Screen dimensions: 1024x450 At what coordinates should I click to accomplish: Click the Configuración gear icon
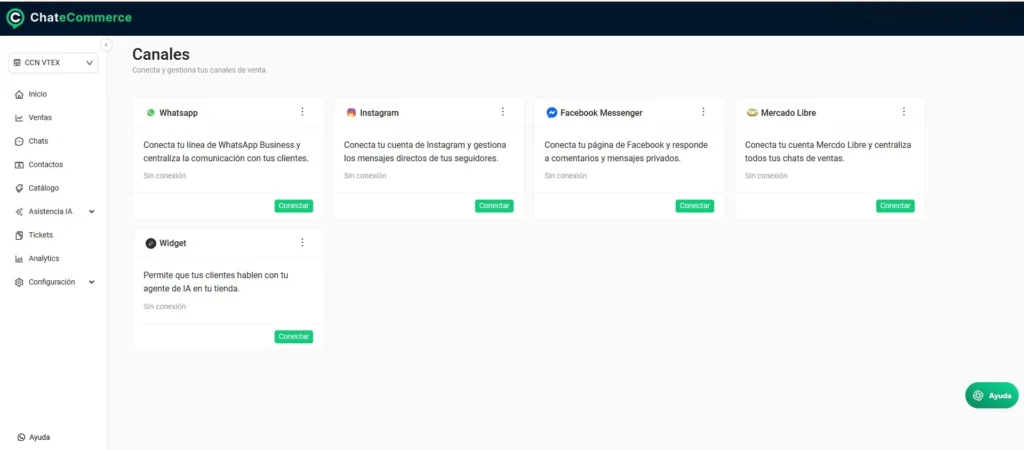point(19,283)
